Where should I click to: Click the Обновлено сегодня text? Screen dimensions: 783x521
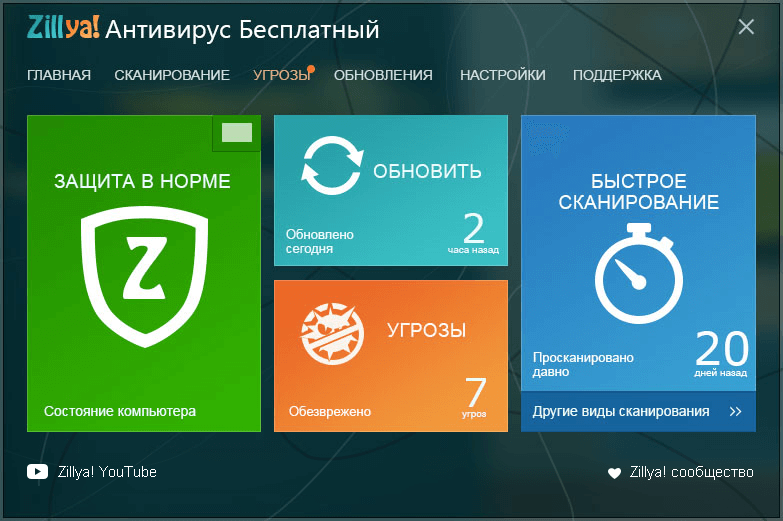(320, 241)
